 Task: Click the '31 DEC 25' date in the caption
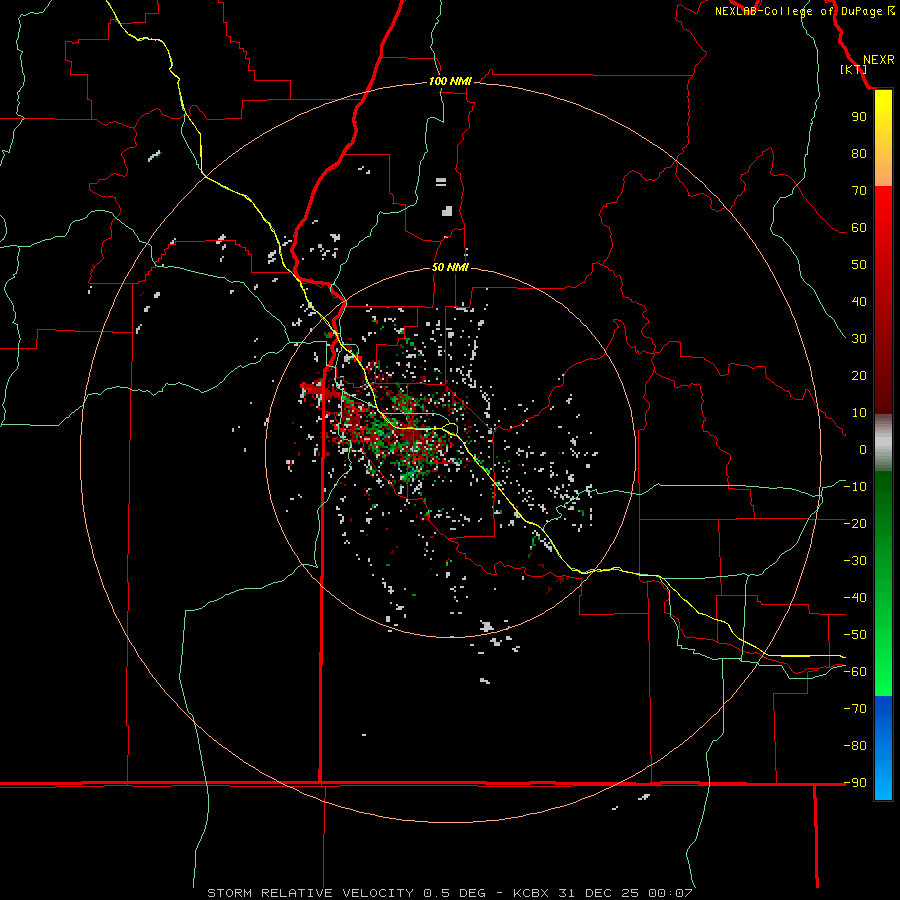599,893
